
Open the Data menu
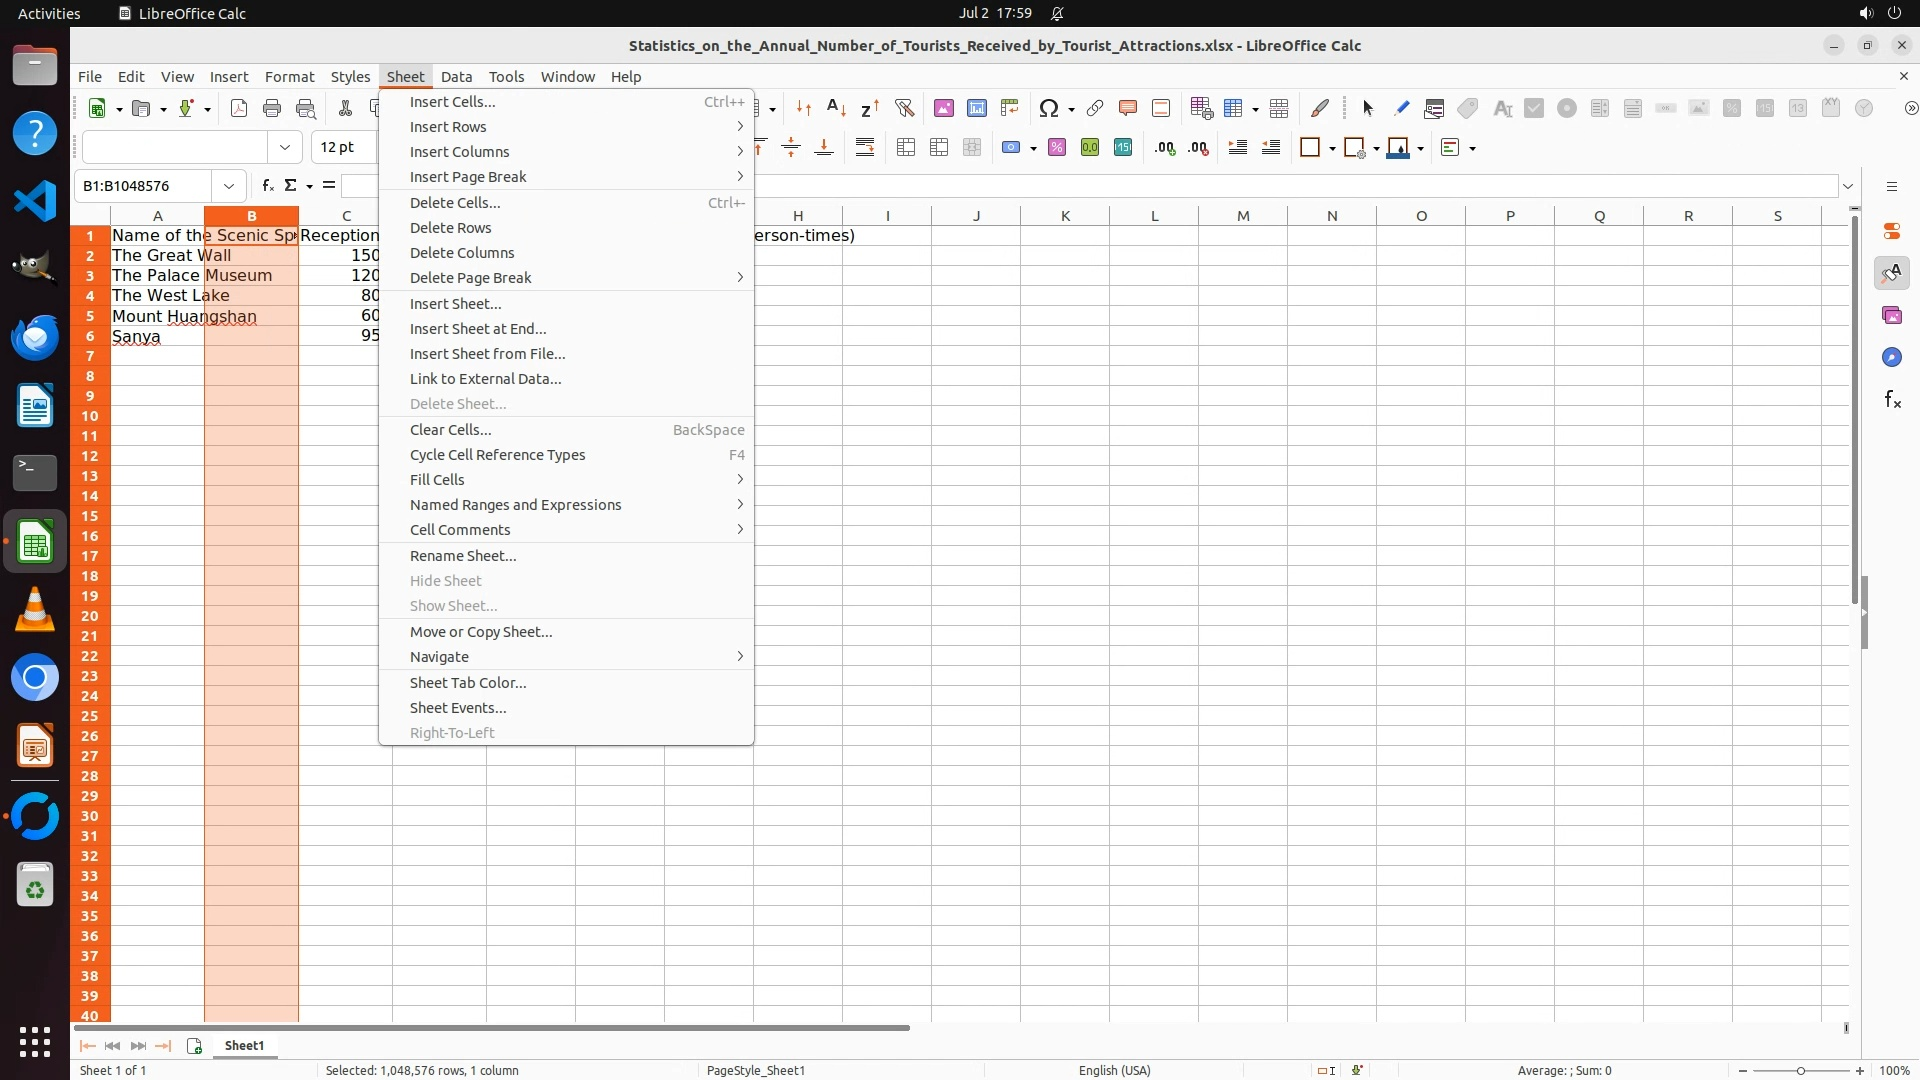click(456, 77)
